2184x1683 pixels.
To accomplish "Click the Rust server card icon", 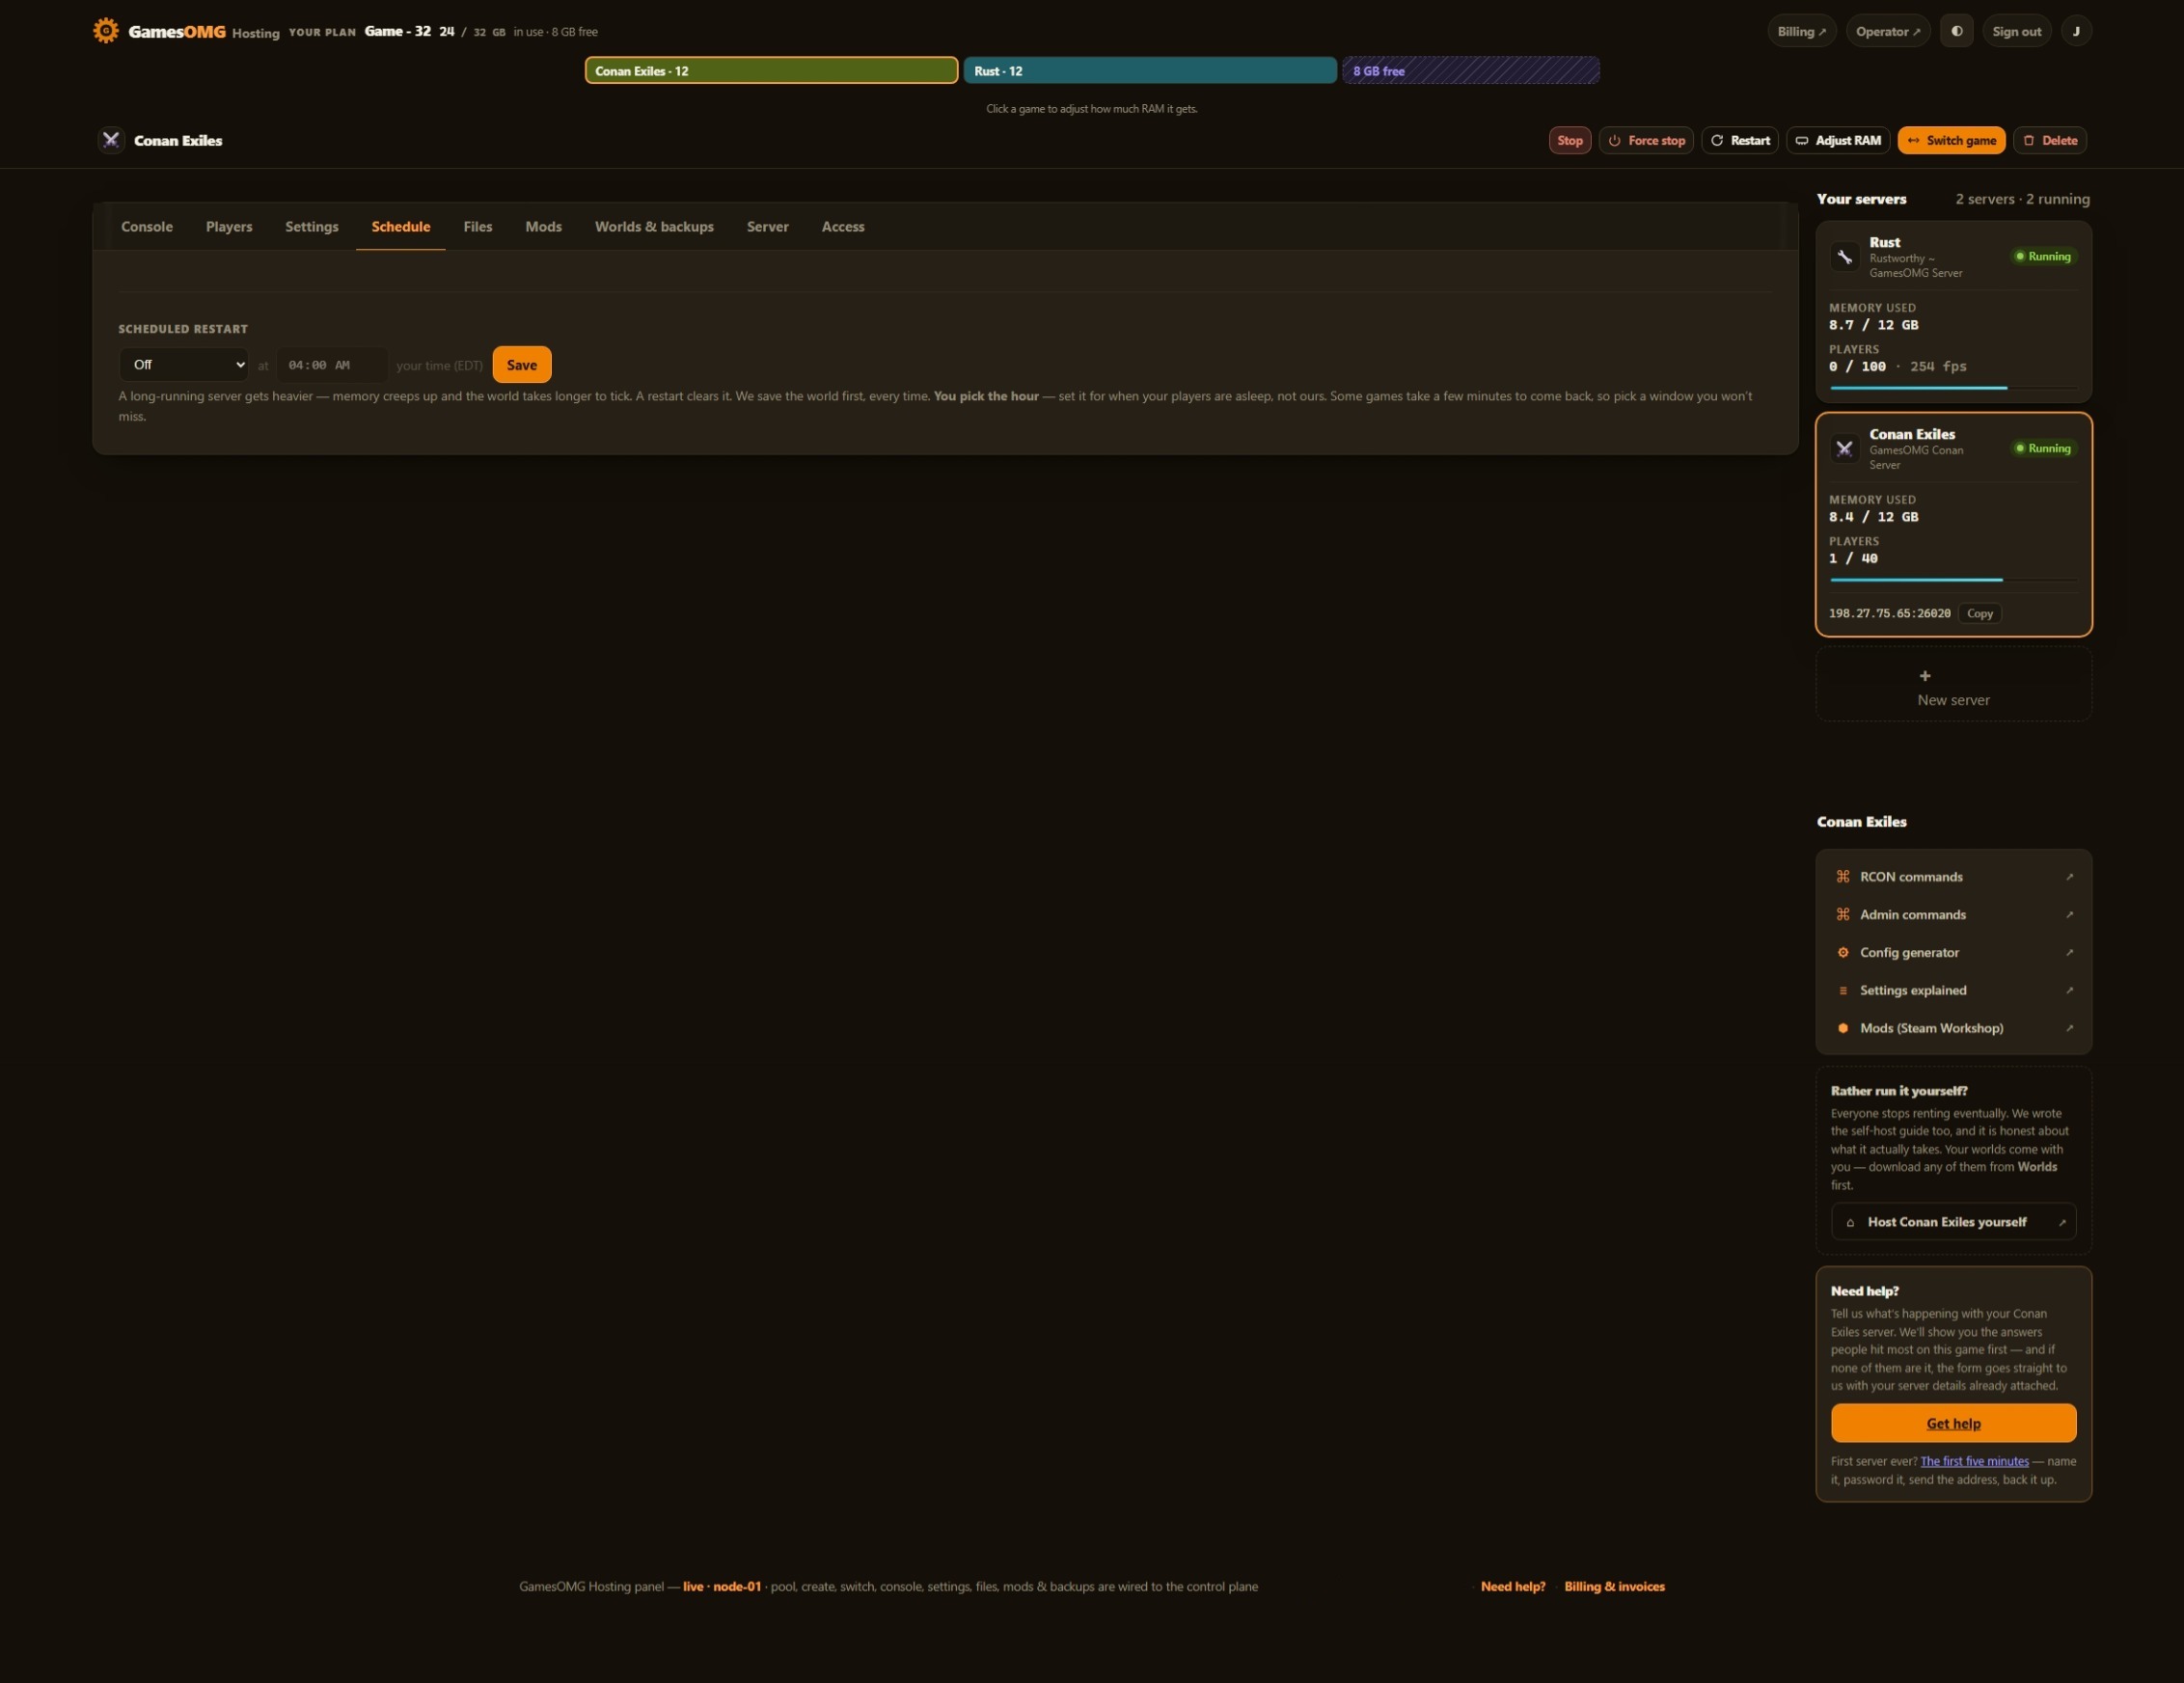I will (x=1845, y=257).
